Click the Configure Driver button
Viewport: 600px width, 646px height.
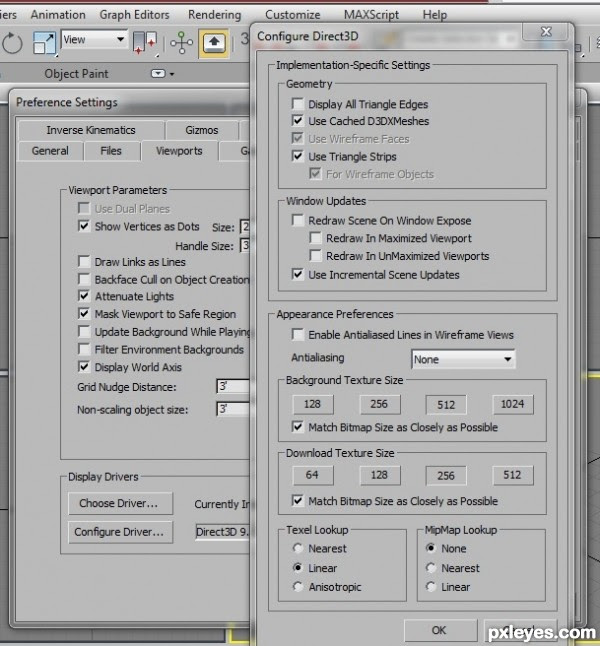click(120, 532)
